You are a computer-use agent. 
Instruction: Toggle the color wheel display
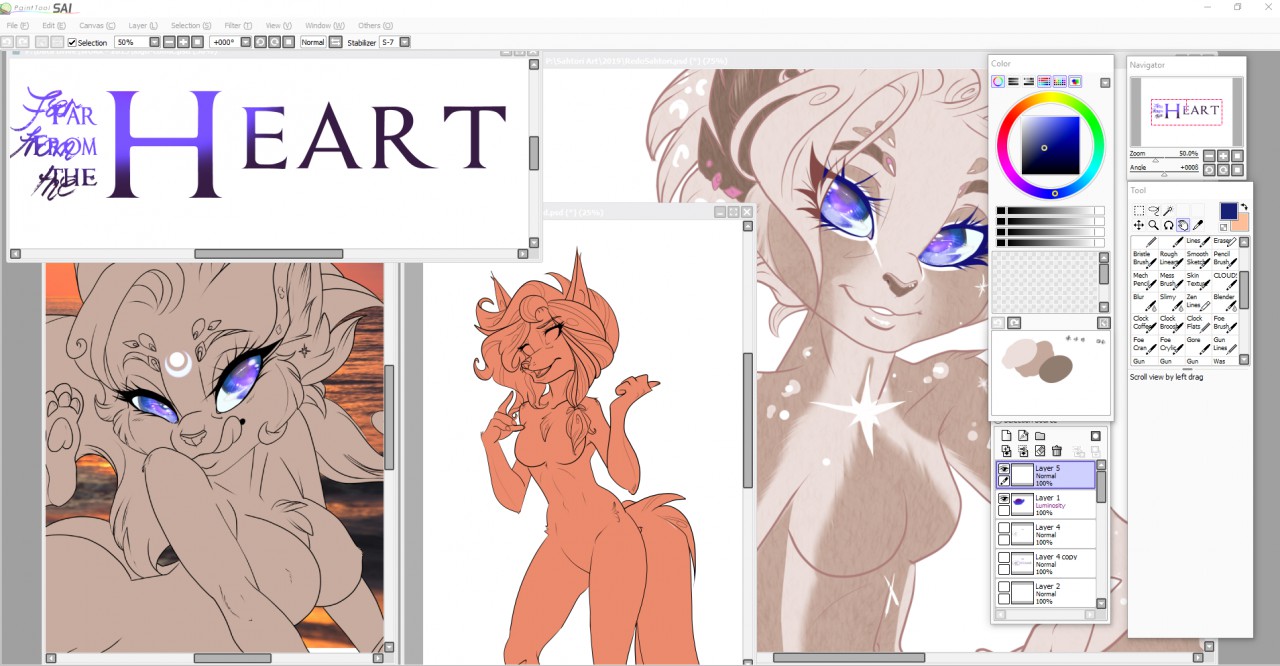pos(998,82)
